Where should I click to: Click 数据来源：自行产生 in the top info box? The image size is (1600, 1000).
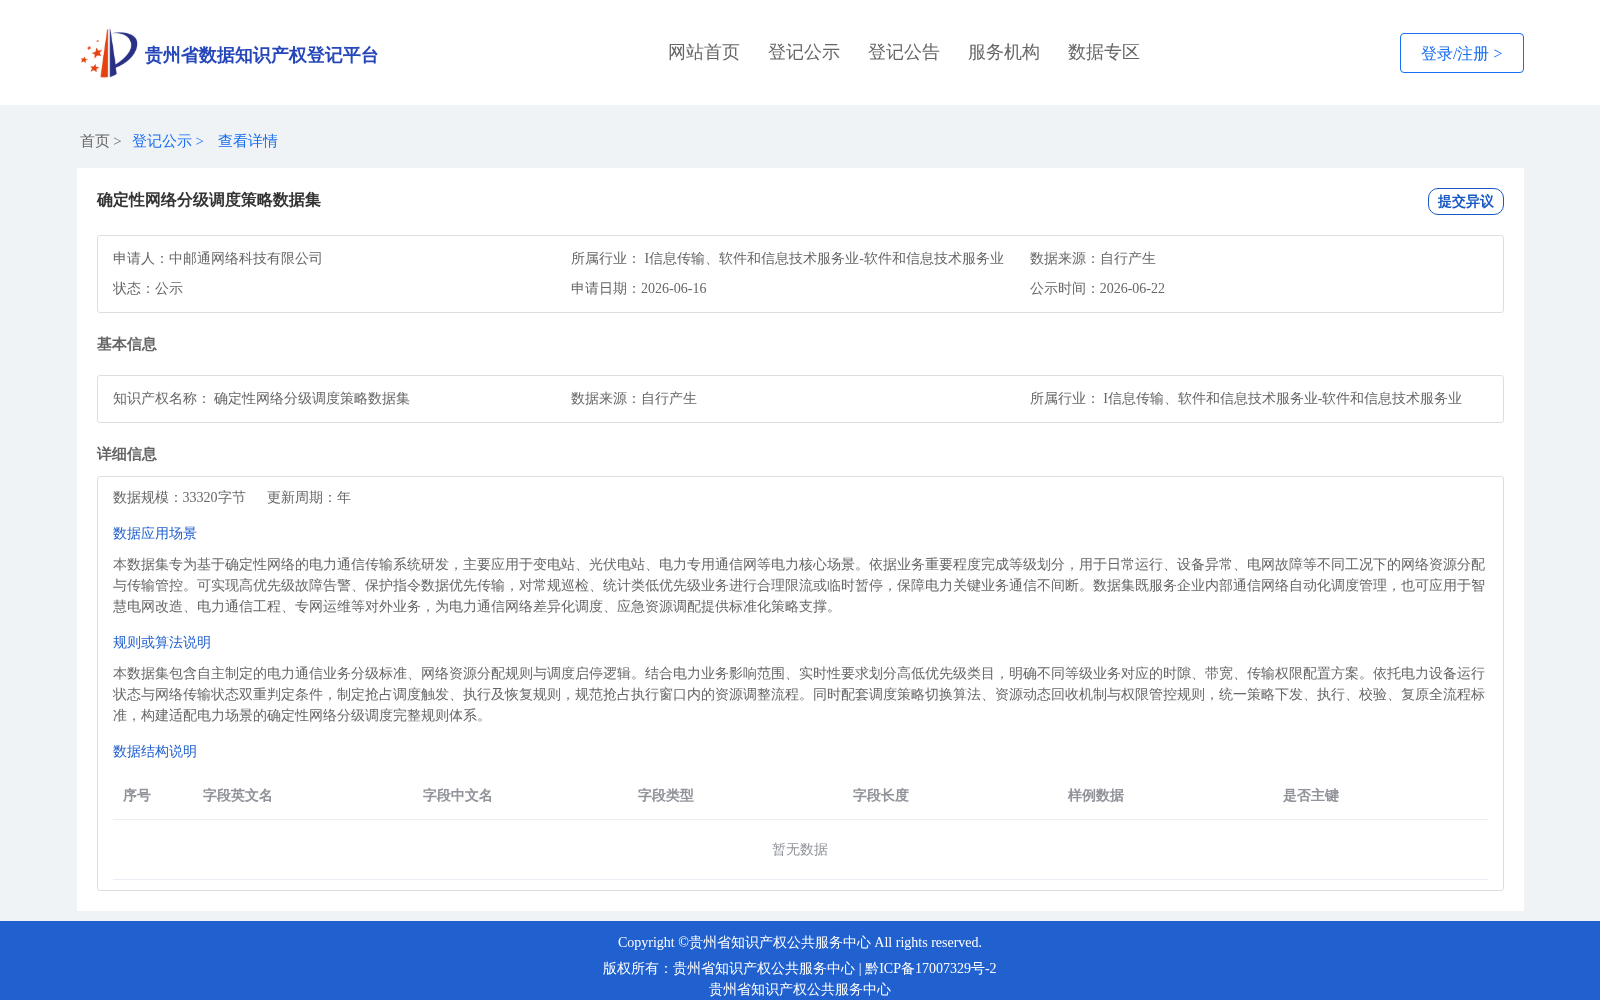(1093, 258)
